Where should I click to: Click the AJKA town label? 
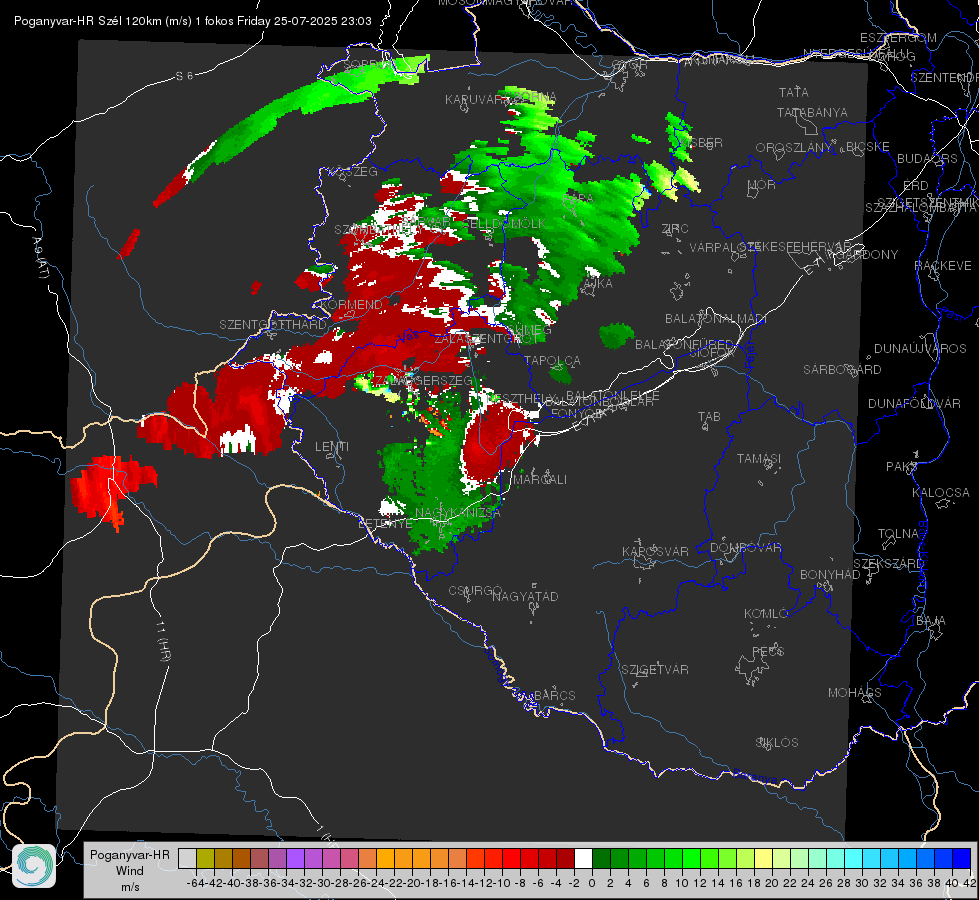[x=598, y=284]
